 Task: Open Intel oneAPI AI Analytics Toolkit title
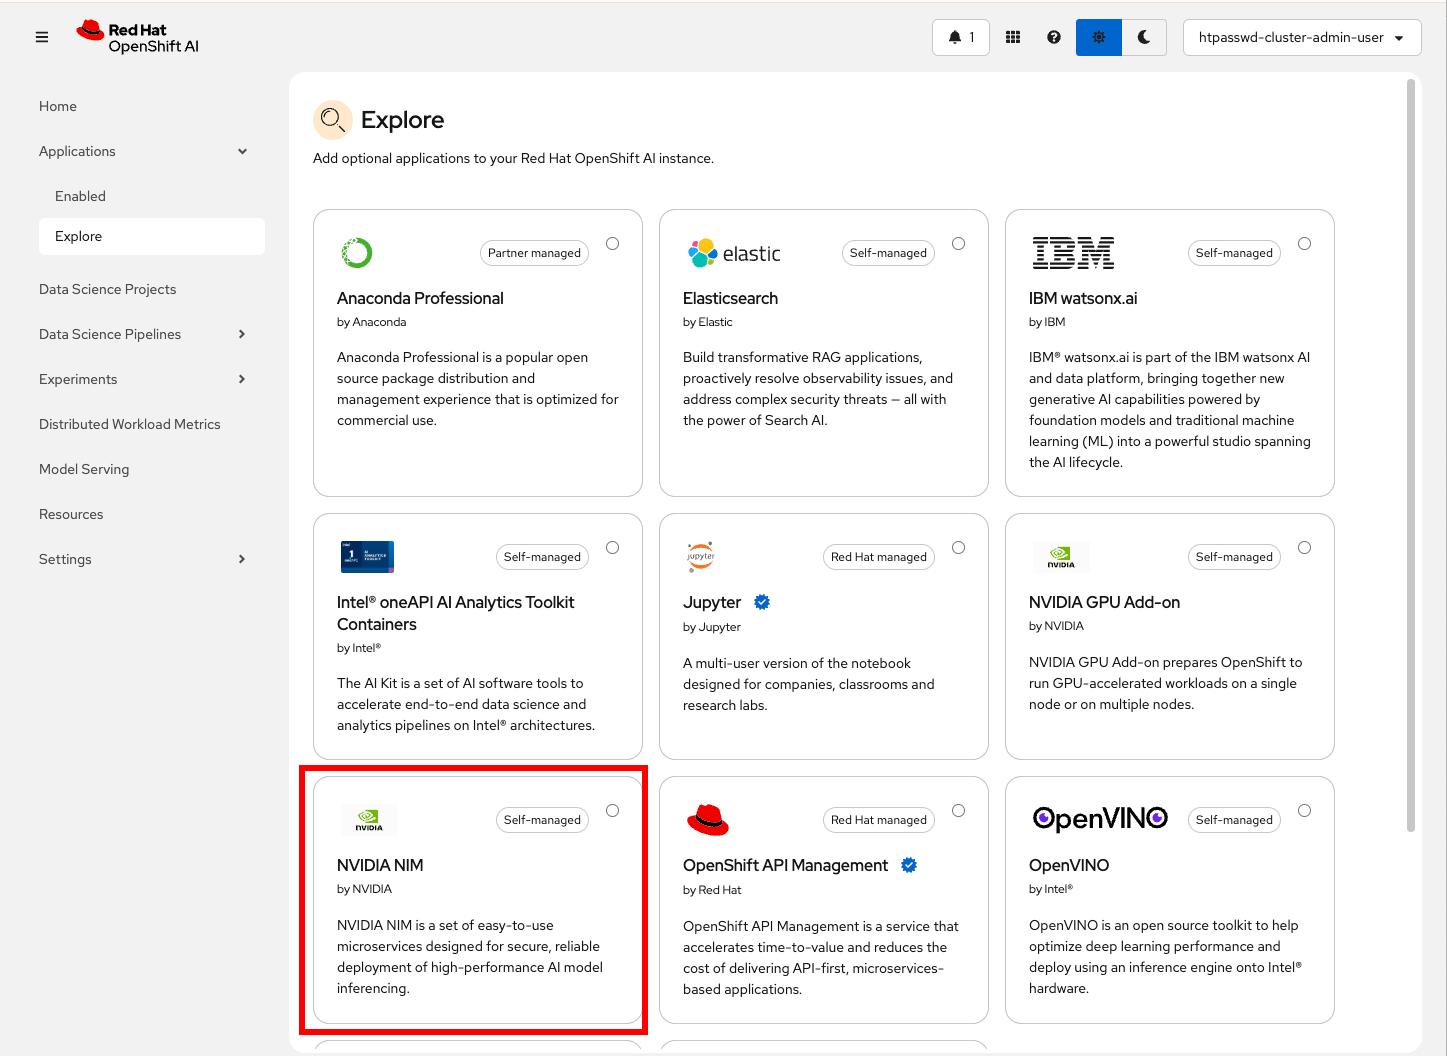click(456, 613)
